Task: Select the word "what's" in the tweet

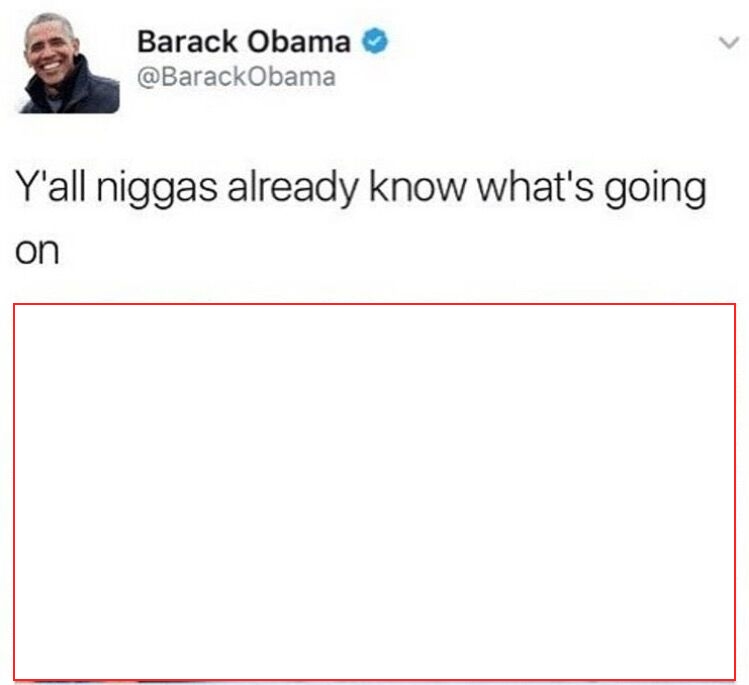Action: click(535, 187)
